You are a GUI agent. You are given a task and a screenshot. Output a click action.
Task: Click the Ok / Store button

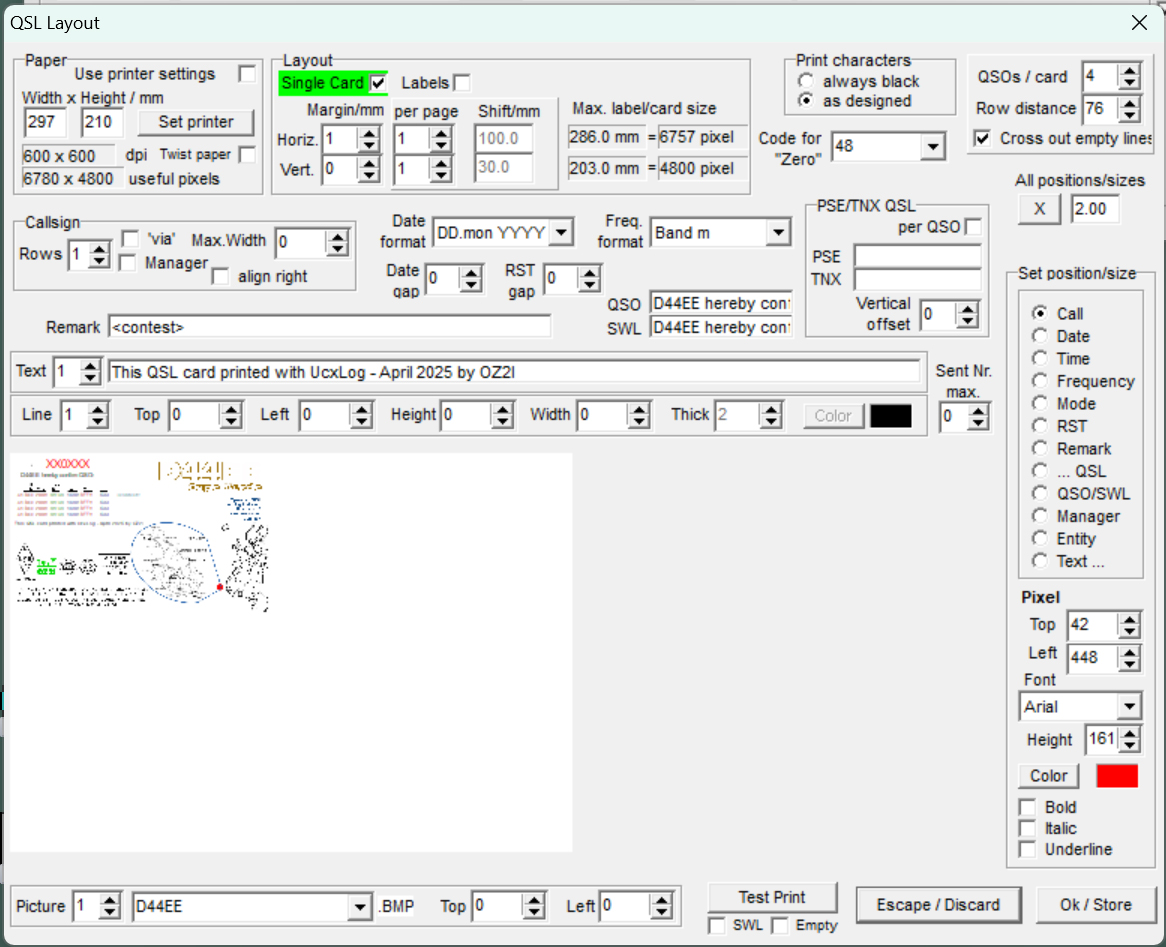click(x=1096, y=905)
